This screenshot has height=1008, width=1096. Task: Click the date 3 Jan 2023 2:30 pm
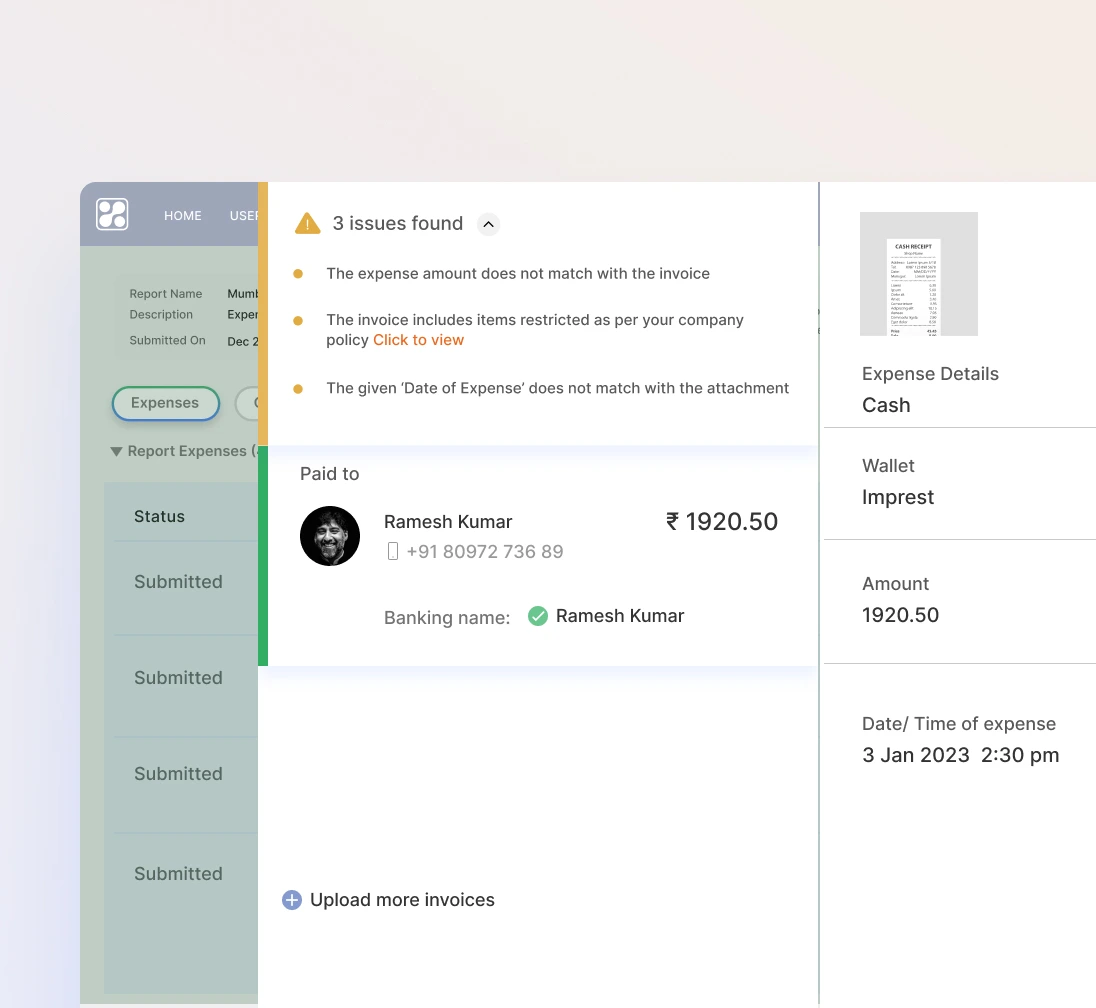pos(960,755)
